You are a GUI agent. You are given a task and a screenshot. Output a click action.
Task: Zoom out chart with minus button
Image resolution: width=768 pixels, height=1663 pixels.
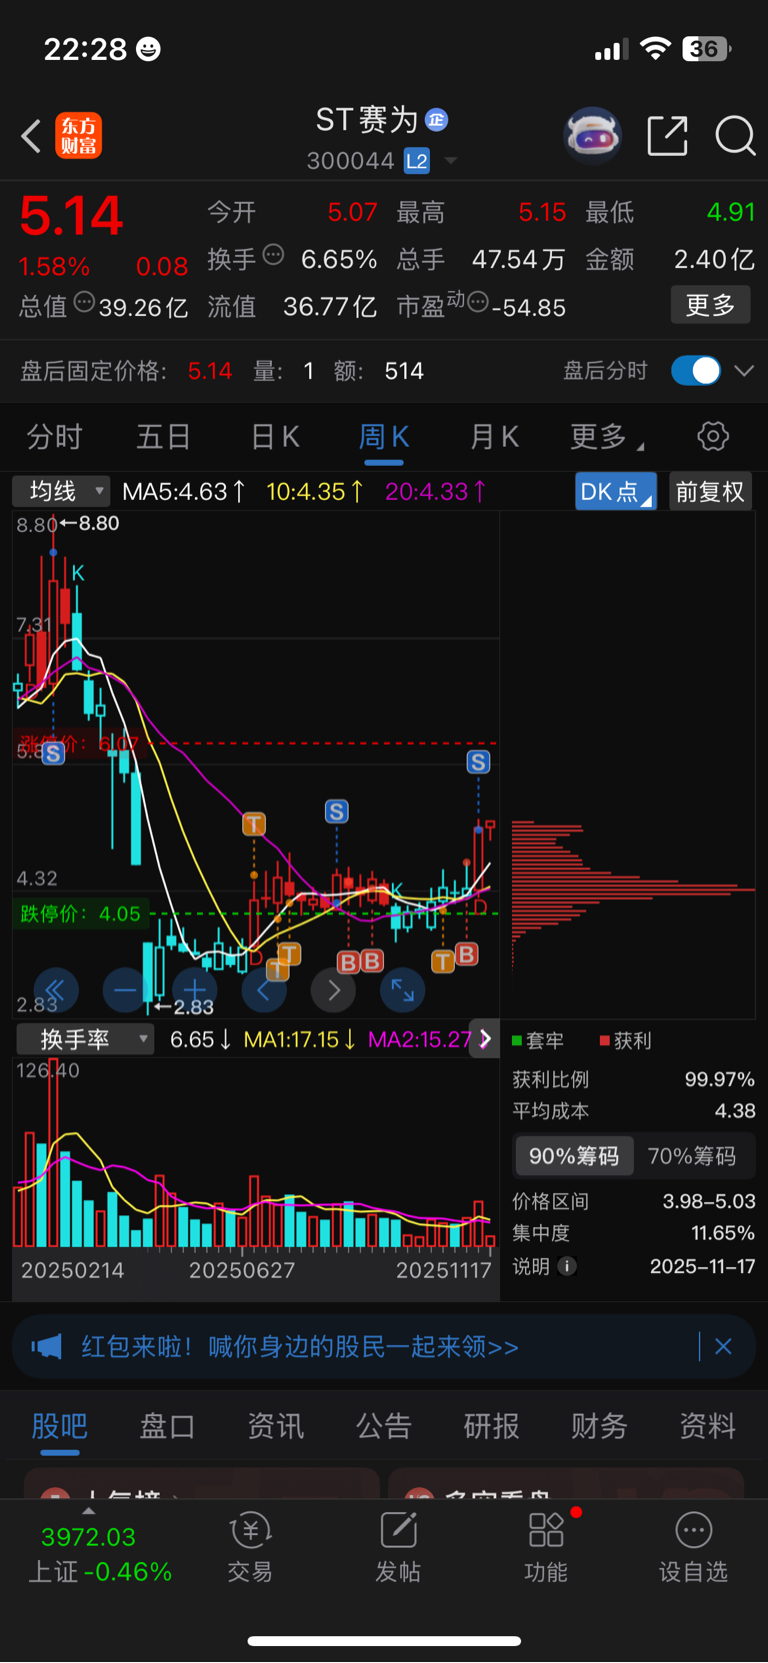point(125,991)
